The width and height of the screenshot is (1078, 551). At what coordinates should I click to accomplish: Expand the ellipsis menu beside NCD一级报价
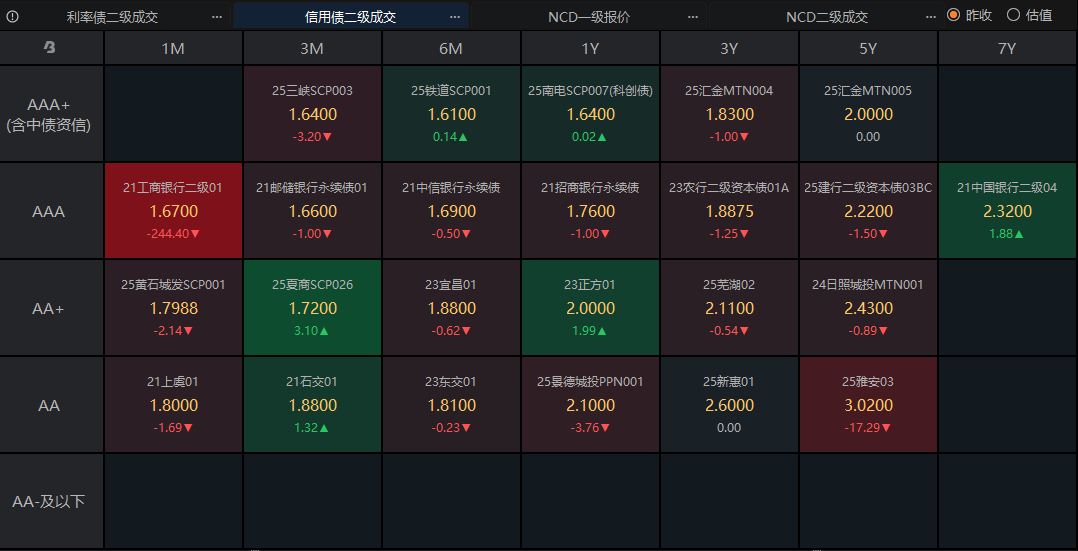click(x=693, y=17)
